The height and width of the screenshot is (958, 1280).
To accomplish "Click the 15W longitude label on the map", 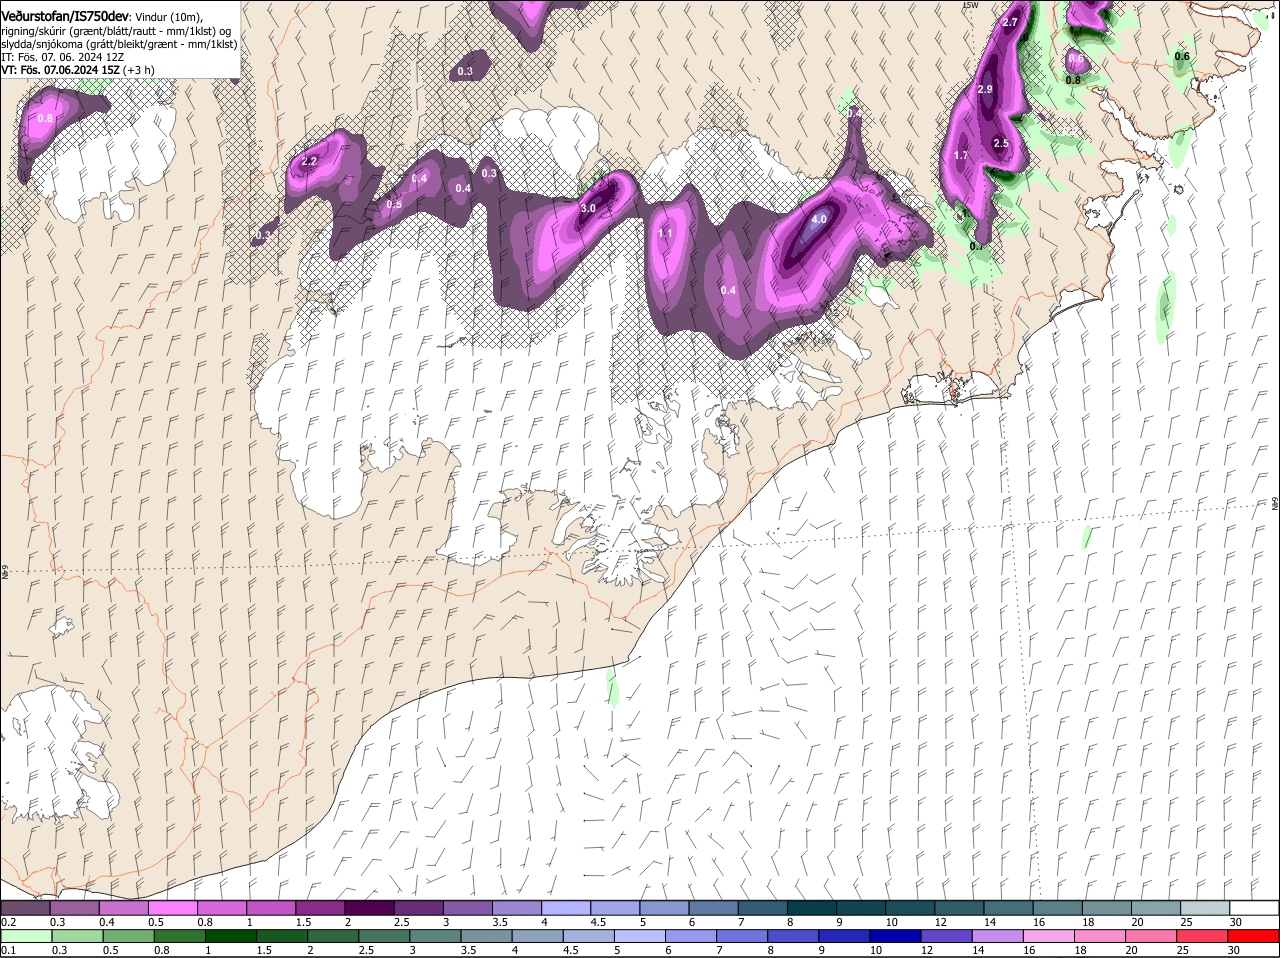I will pos(969,5).
